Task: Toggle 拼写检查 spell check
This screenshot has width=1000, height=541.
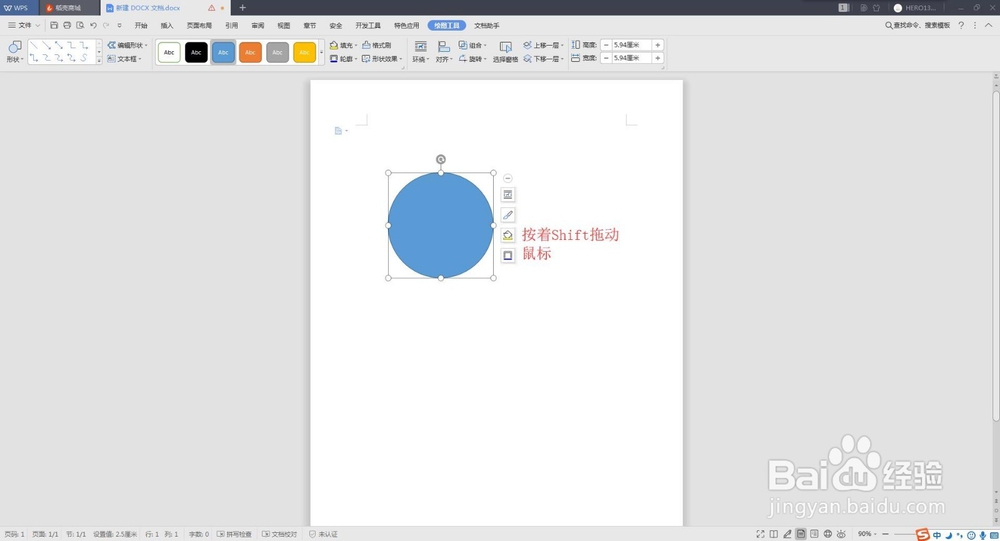Action: click(235, 534)
